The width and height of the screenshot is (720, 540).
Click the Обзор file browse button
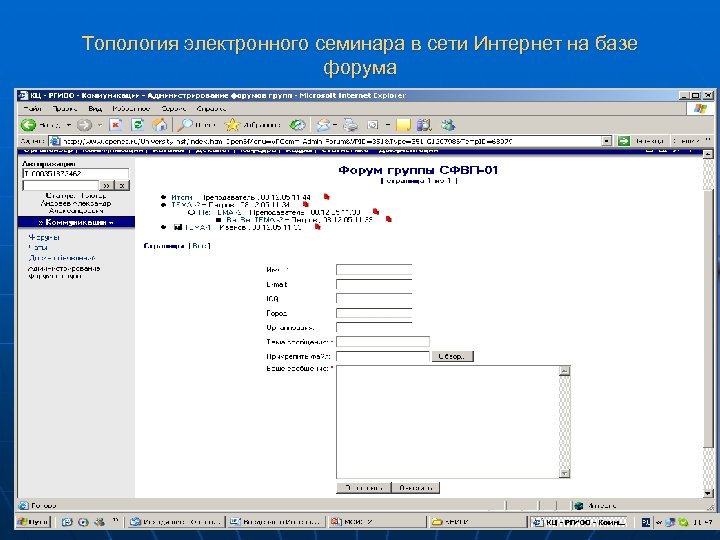[452, 356]
